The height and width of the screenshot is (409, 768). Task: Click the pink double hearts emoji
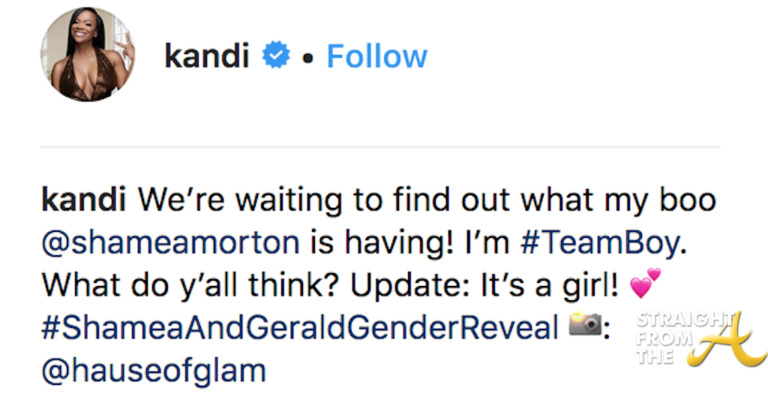645,287
